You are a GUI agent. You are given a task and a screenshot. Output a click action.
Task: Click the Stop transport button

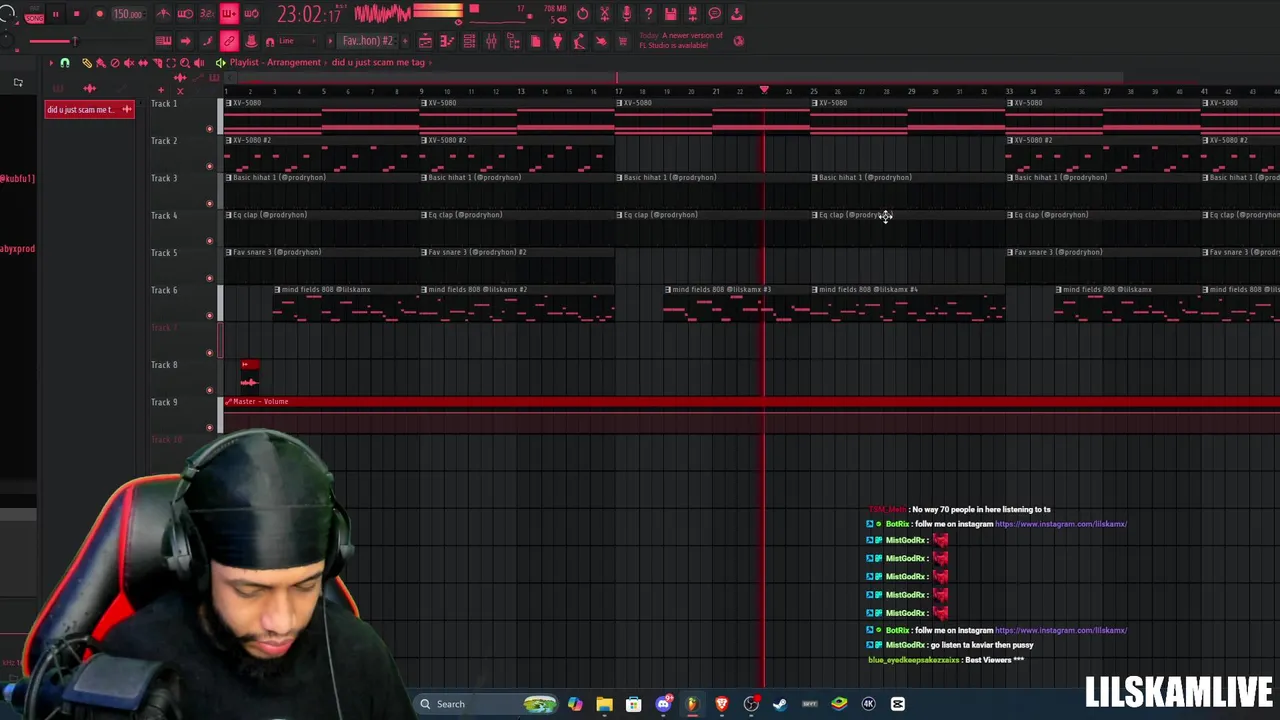click(76, 14)
